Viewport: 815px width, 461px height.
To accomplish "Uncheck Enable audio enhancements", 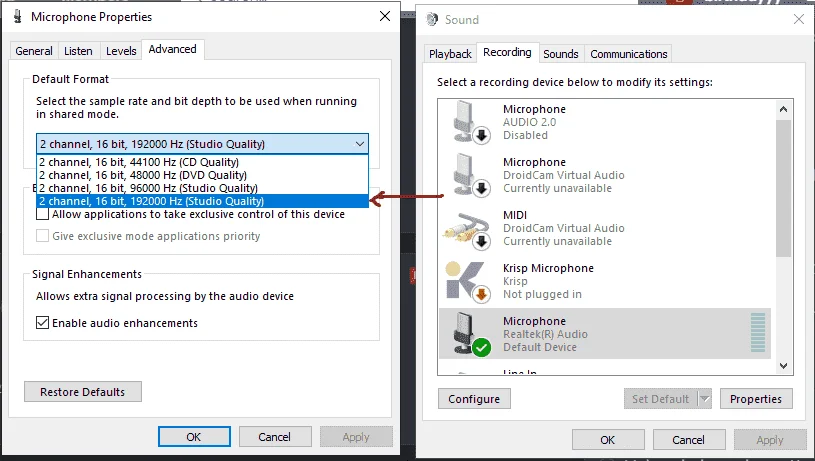I will pyautogui.click(x=43, y=322).
